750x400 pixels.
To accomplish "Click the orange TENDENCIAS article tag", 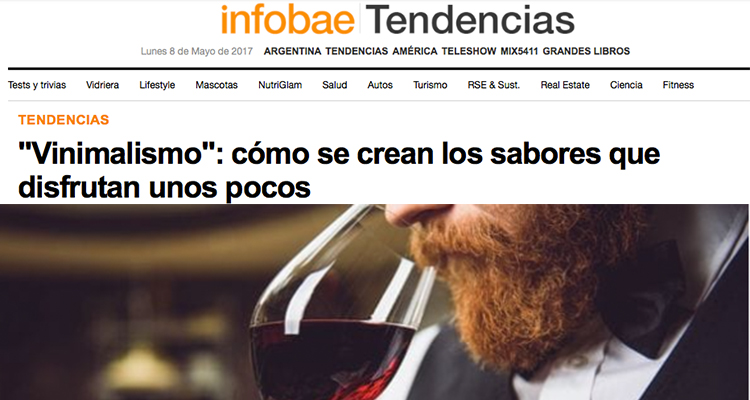I will point(64,120).
